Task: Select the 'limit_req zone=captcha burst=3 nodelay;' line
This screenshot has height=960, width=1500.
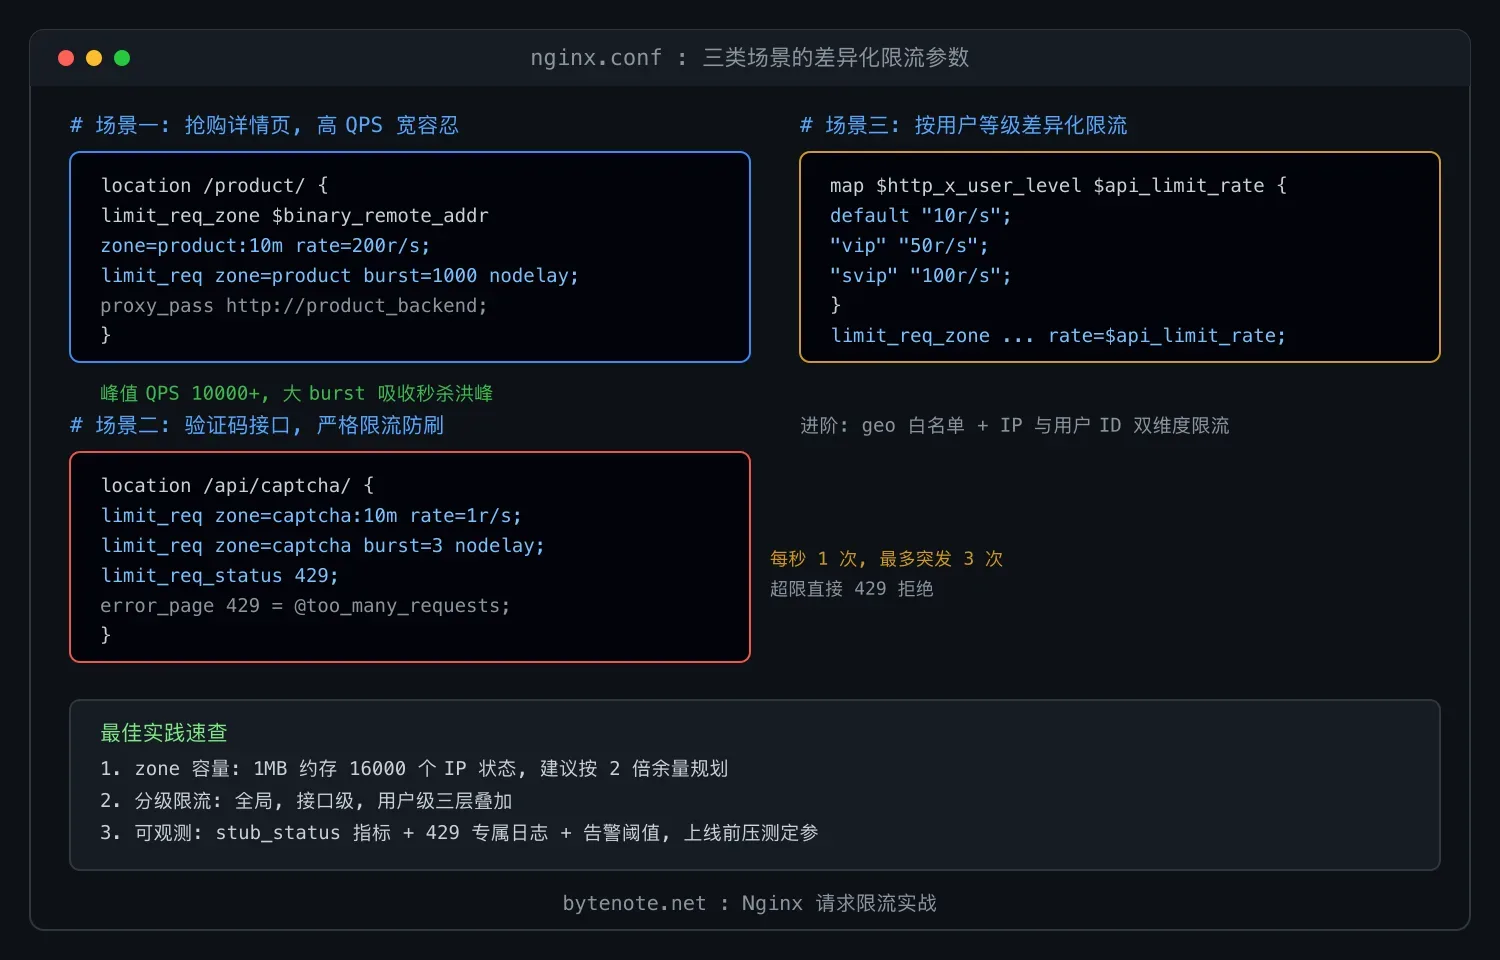Action: [322, 545]
